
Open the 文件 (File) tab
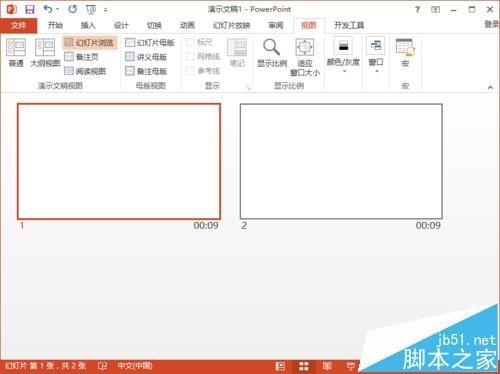pos(18,25)
